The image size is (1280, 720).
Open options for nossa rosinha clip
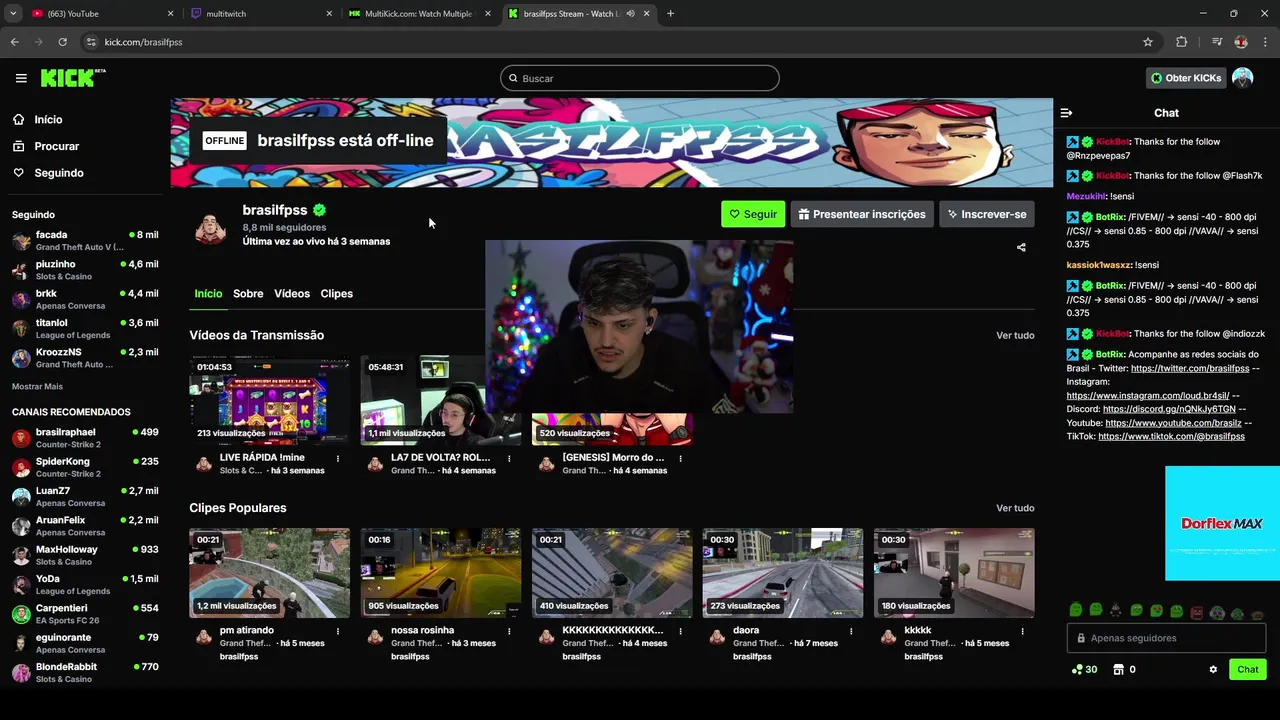tap(509, 631)
